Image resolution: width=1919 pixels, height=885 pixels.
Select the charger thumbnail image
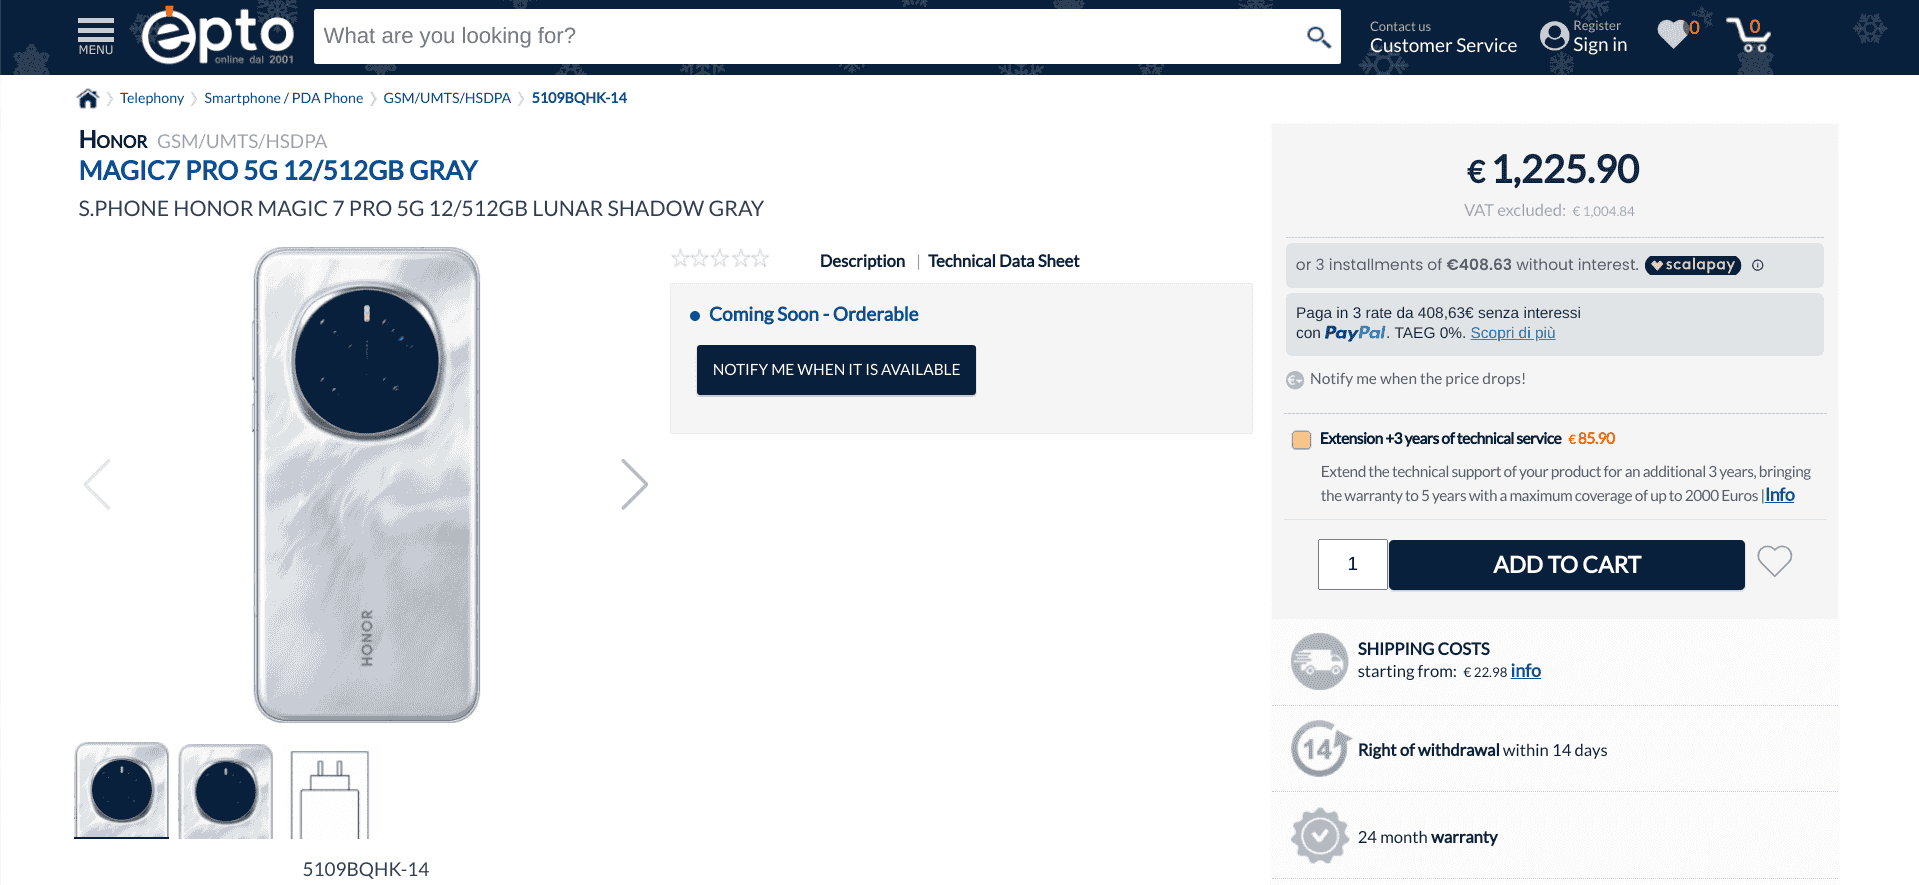coord(330,794)
